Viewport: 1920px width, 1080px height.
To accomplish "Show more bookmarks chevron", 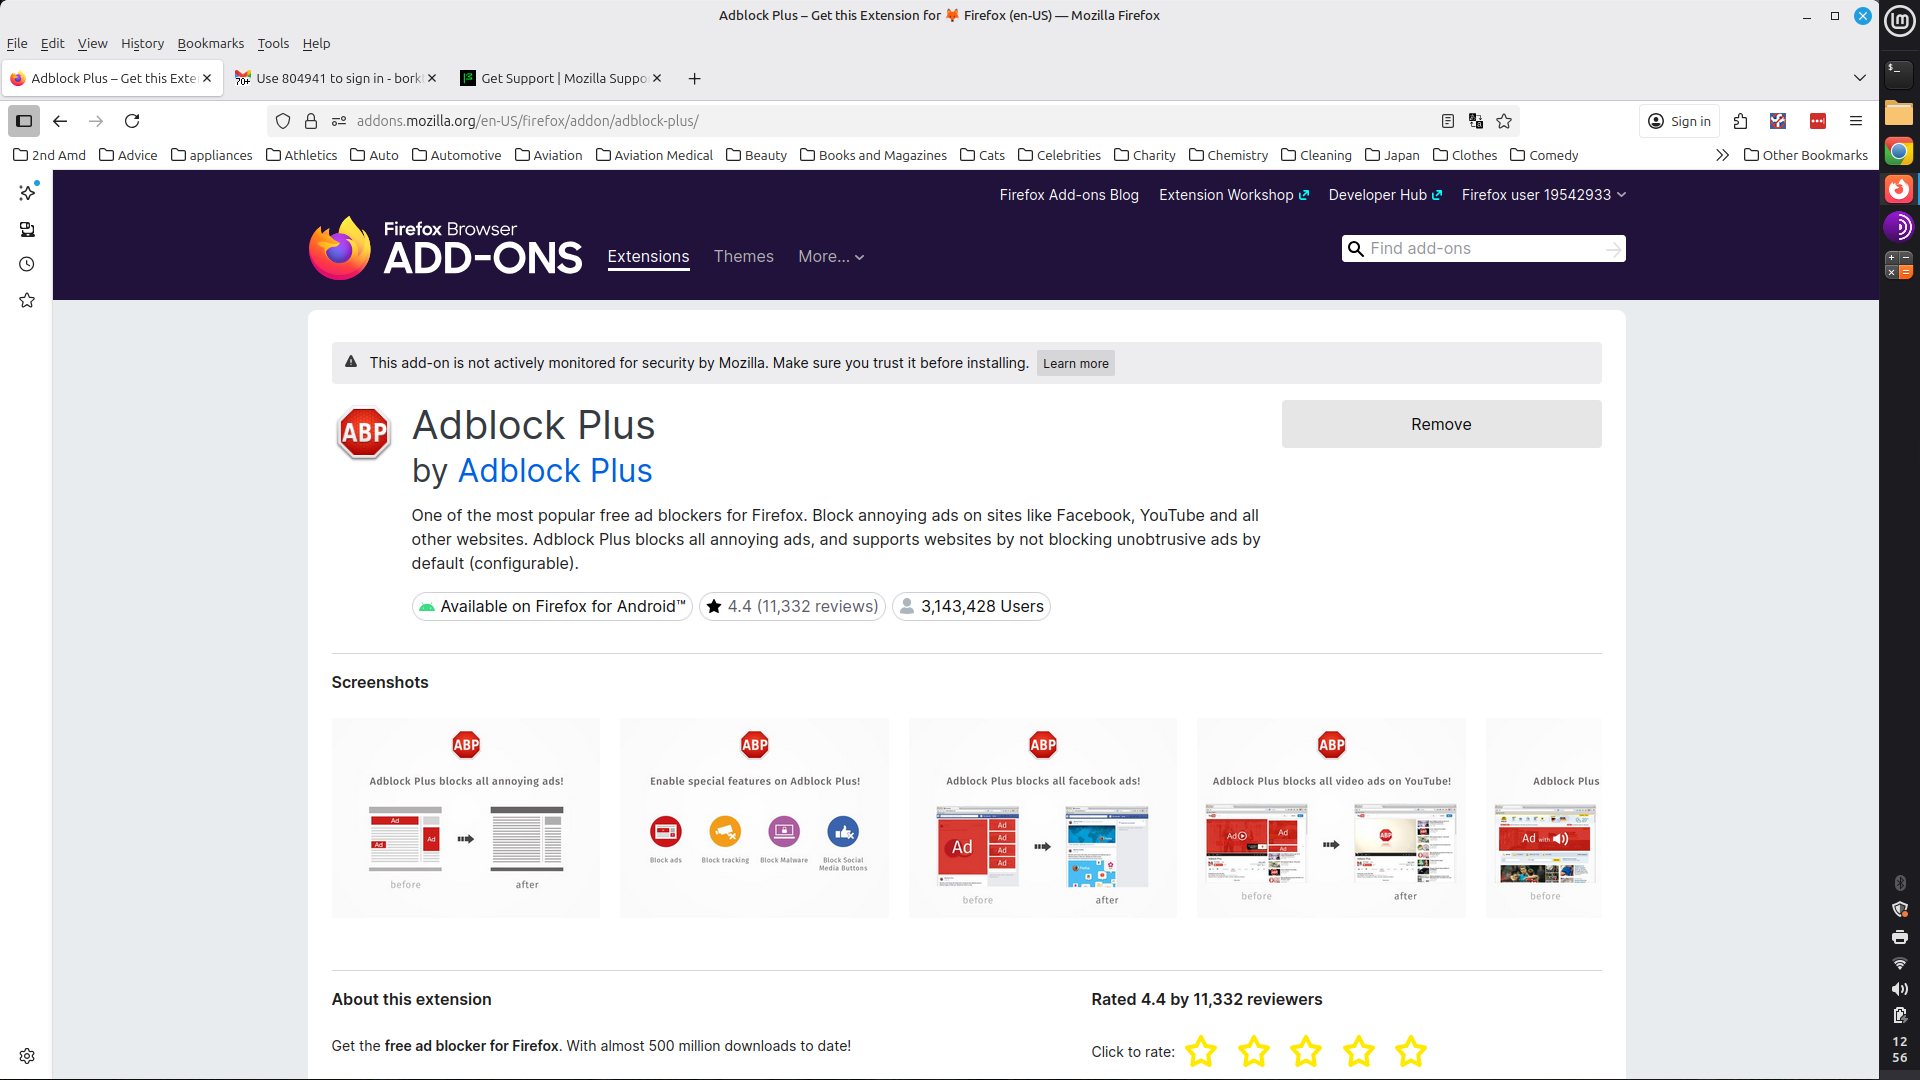I will pos(1722,155).
